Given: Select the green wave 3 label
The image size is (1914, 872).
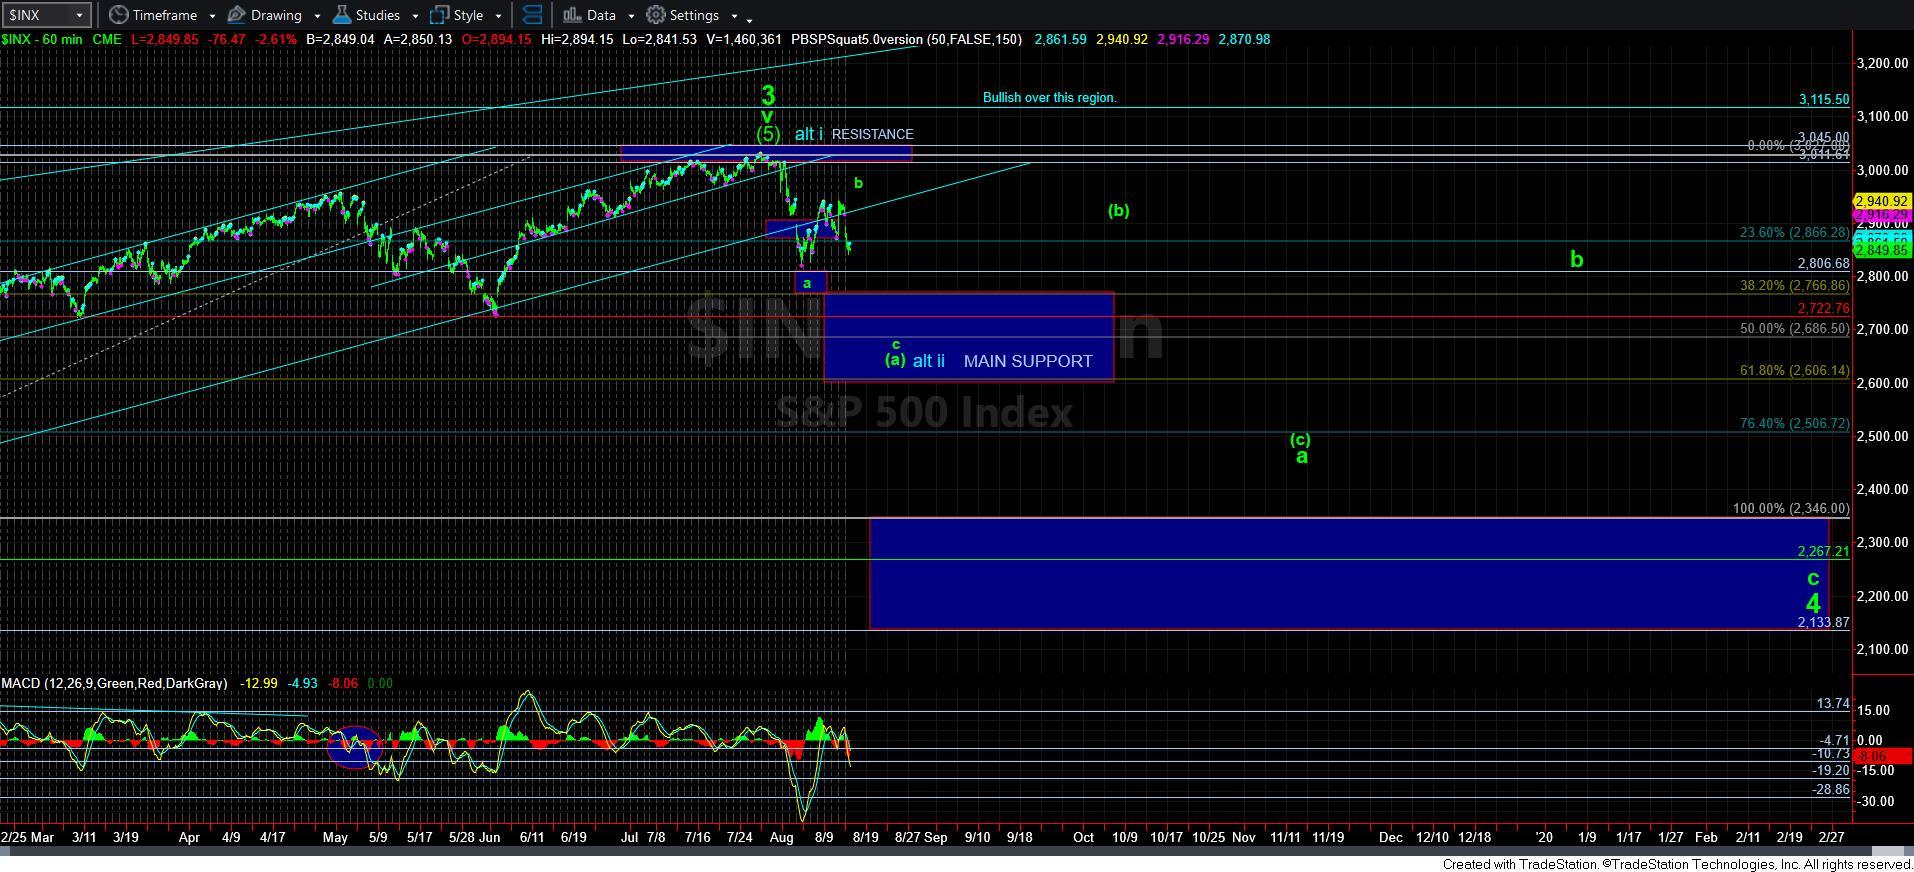Looking at the screenshot, I should click(768, 95).
